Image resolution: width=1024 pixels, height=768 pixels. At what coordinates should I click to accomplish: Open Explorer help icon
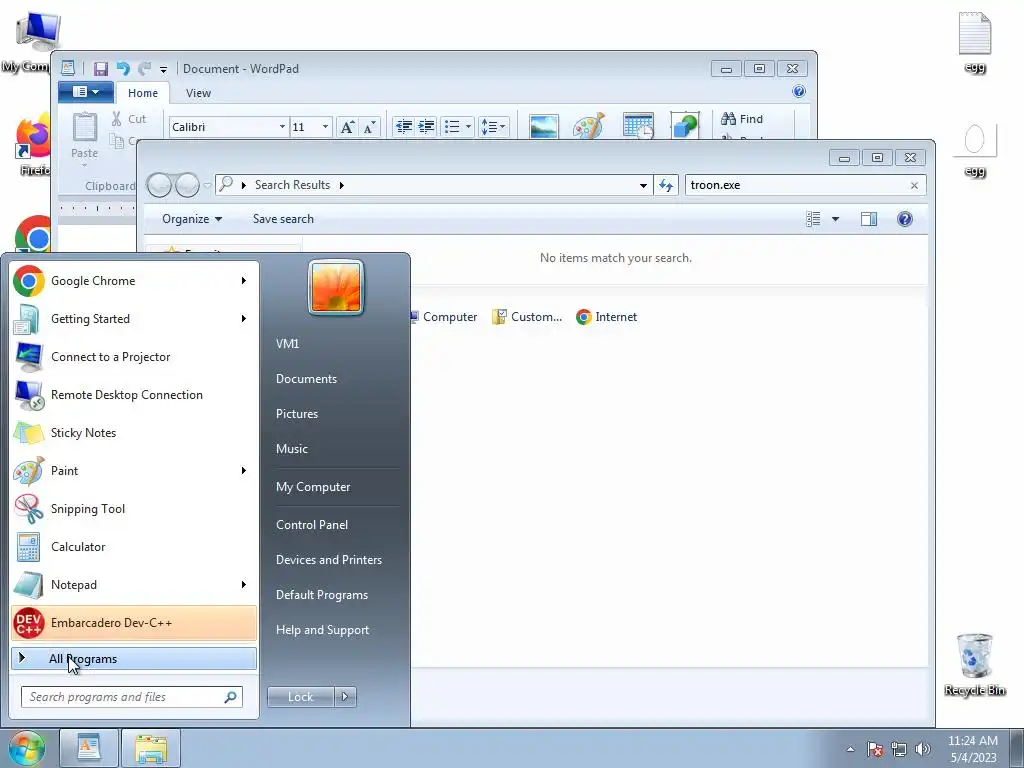click(x=904, y=219)
